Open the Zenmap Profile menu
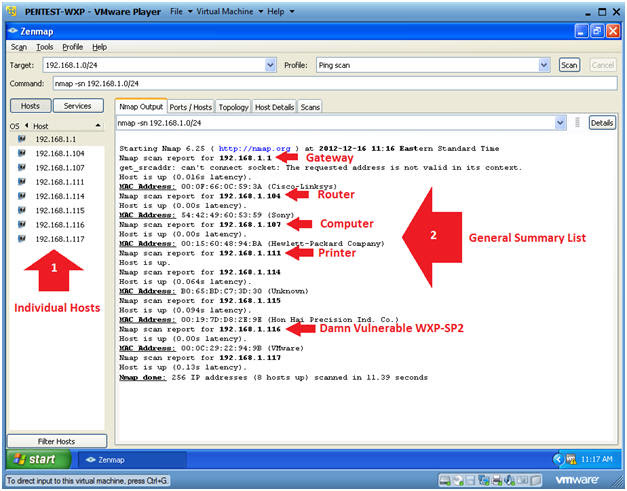 [72, 47]
